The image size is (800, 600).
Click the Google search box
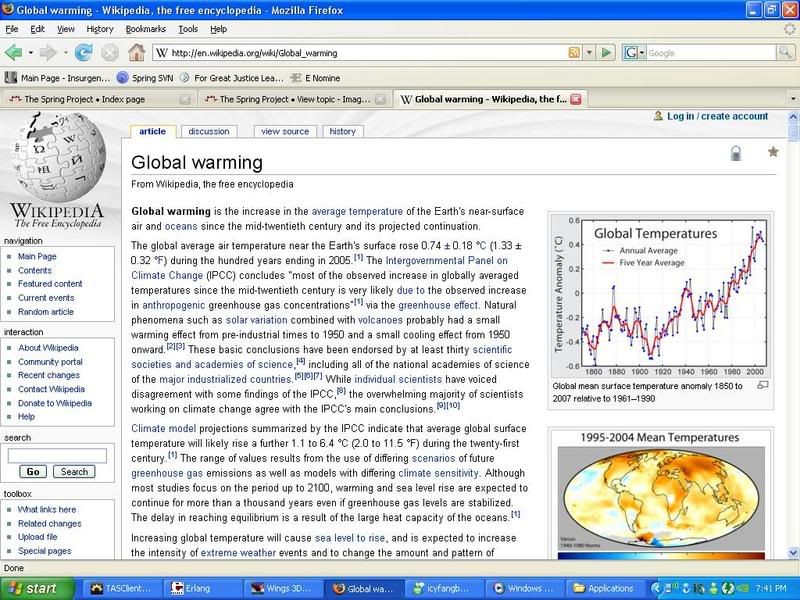[711, 53]
